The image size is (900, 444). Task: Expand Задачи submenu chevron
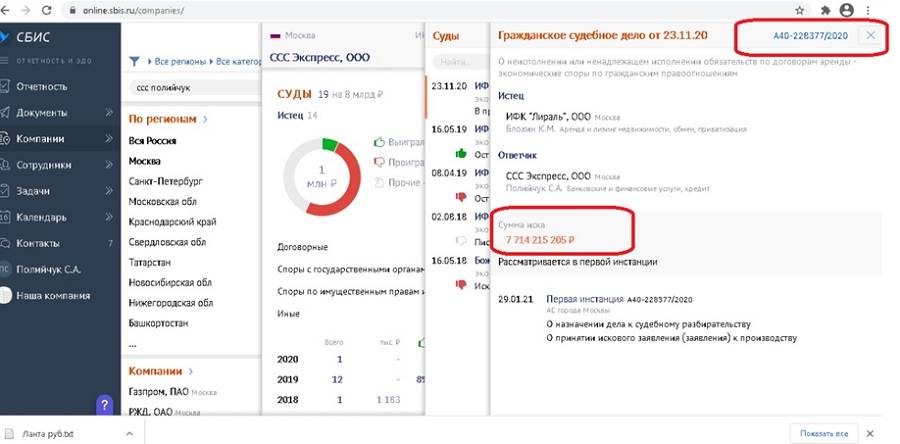(109, 191)
